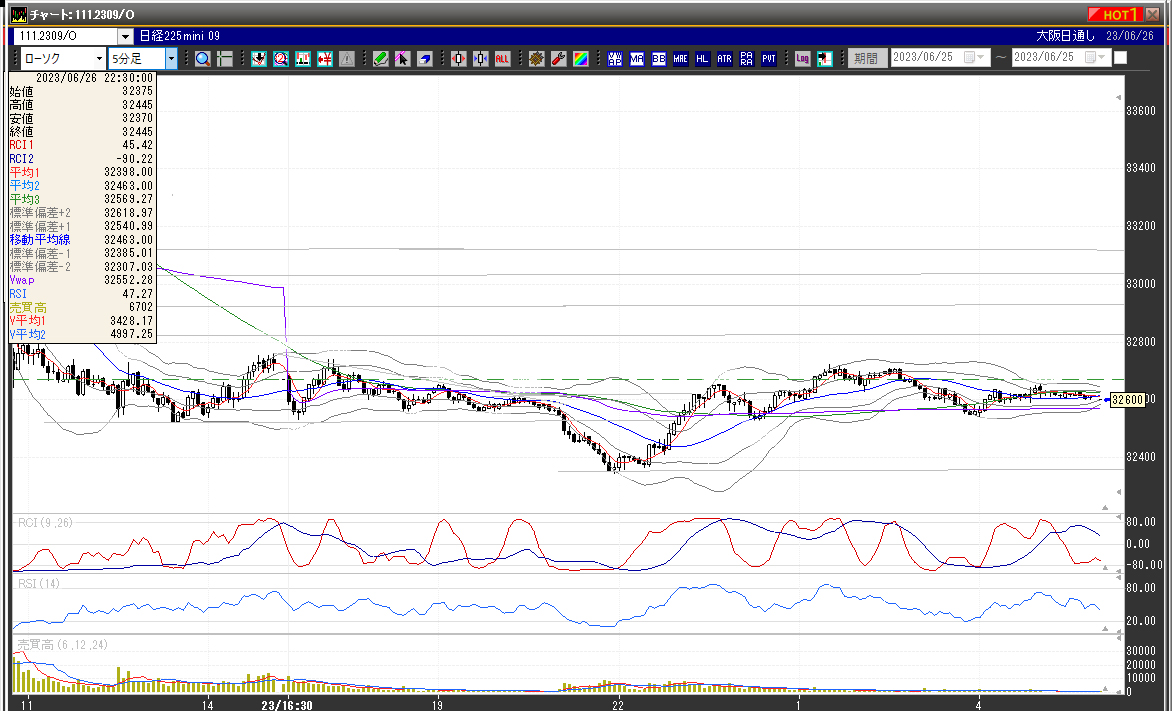The width and height of the screenshot is (1172, 711).
Task: Click the 23/16:30 time axis label
Action: (x=286, y=705)
